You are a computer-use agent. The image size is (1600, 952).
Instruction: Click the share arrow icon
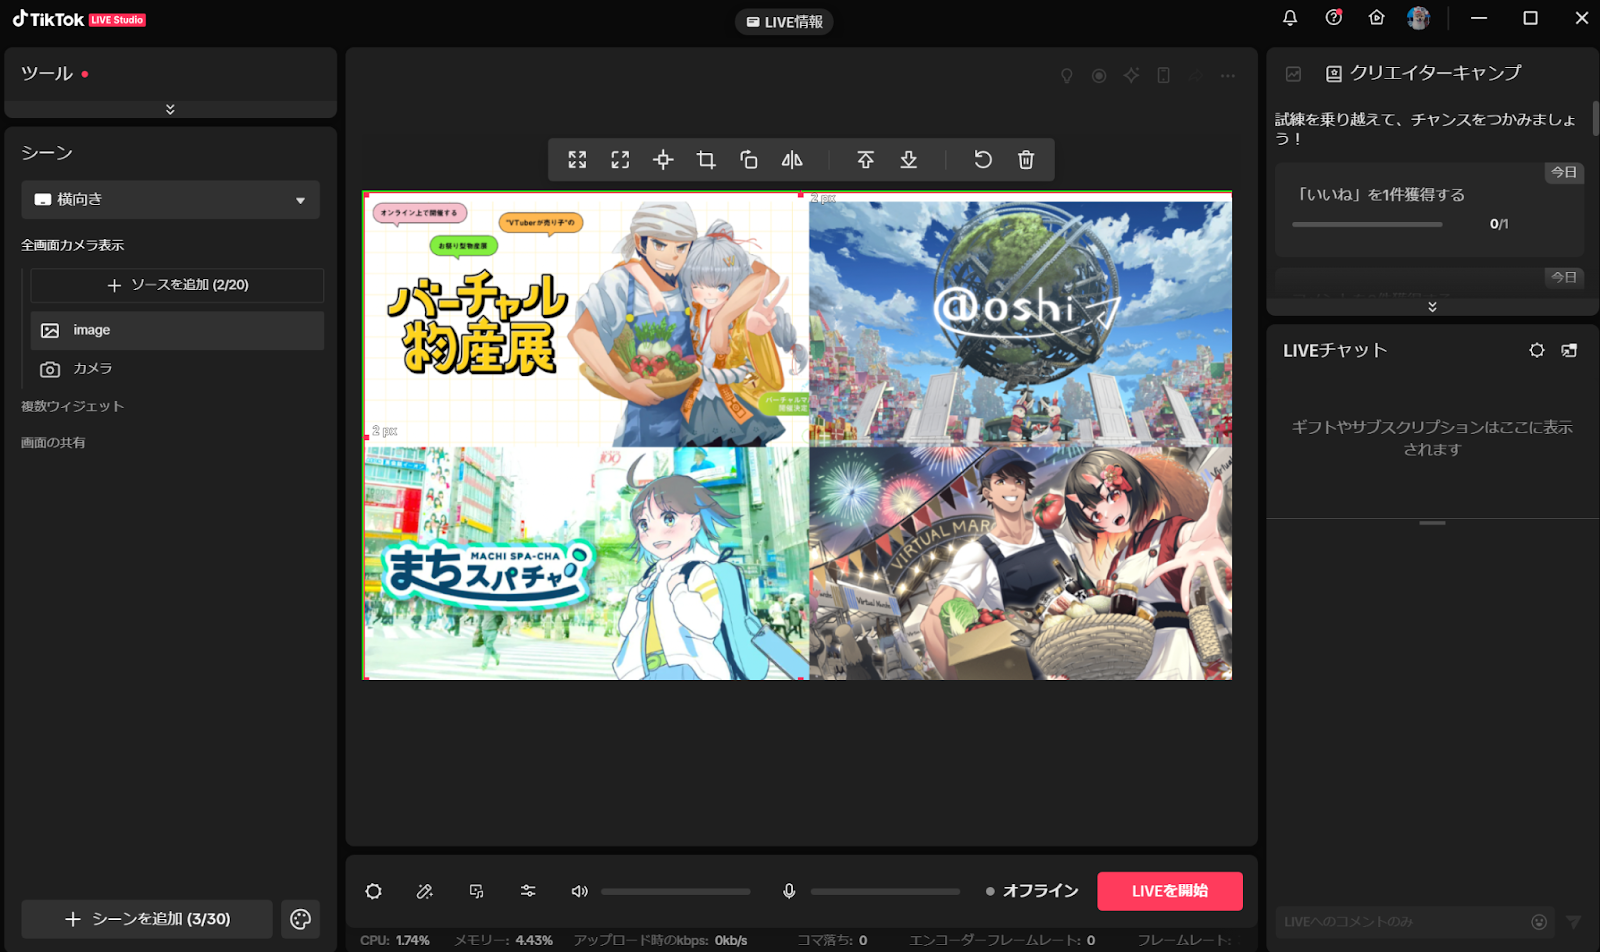(x=1196, y=76)
